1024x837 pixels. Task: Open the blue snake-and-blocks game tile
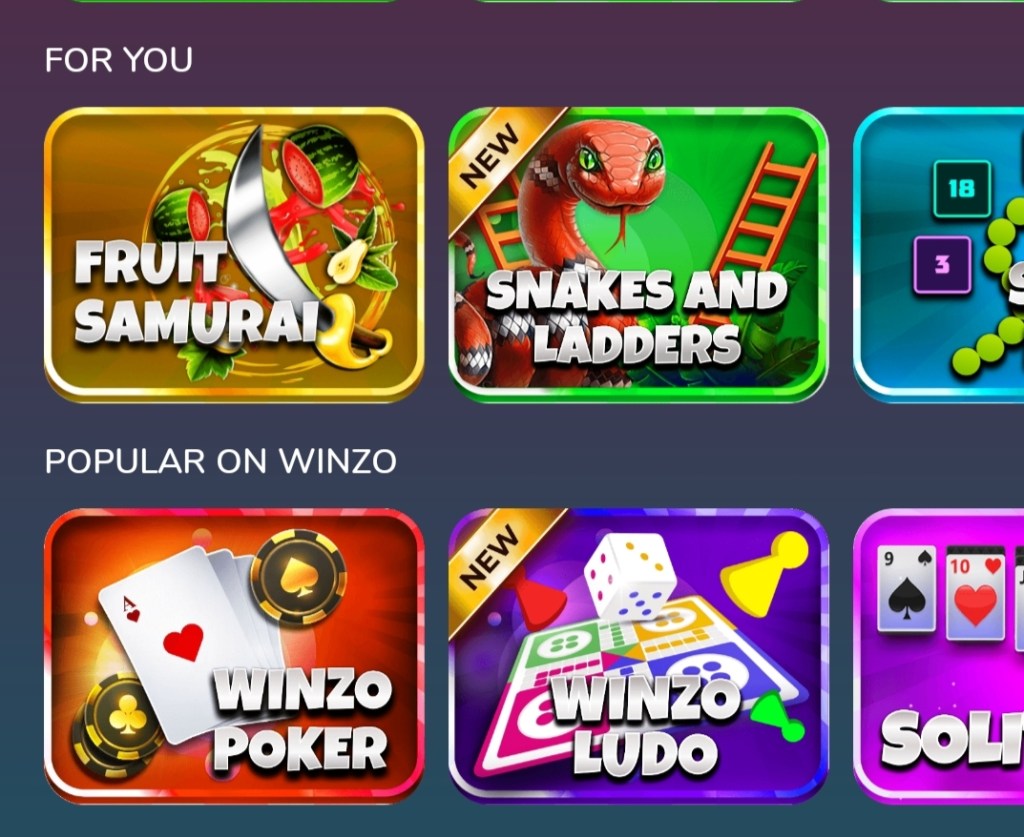coord(938,255)
